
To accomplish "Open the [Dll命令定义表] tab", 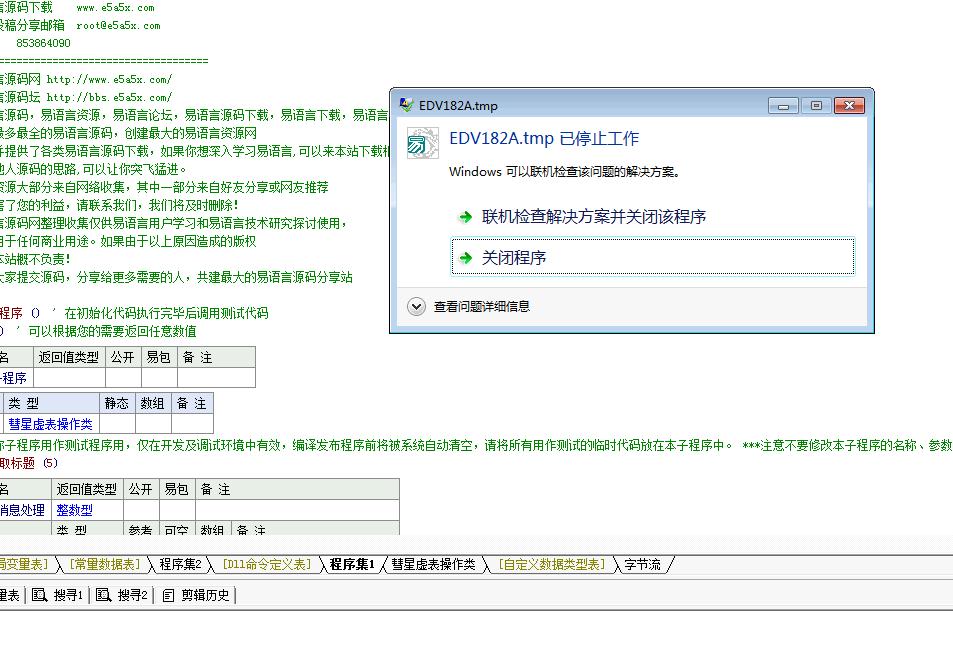I will click(267, 564).
